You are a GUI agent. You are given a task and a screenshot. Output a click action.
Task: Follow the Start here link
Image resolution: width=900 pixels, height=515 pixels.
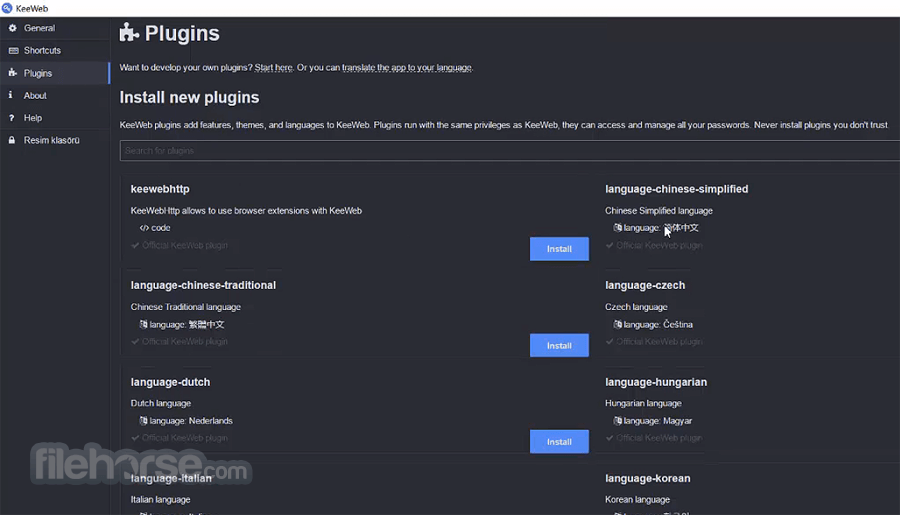274,67
